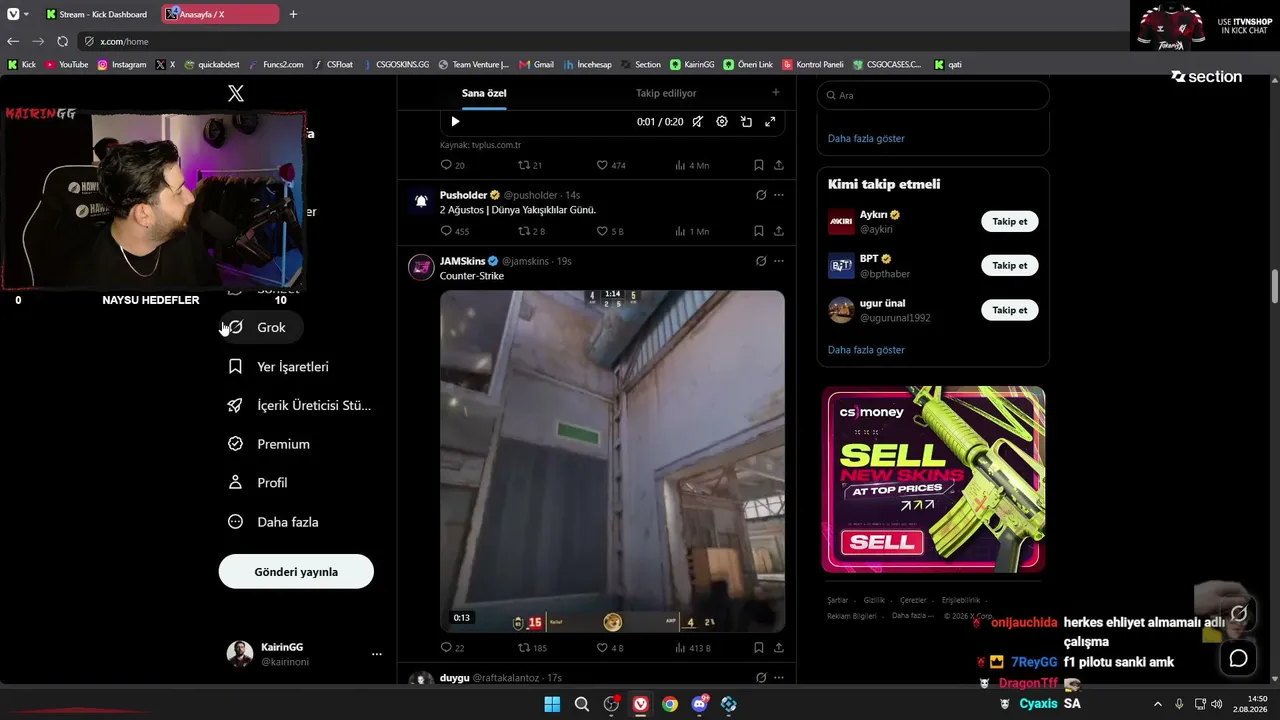Image resolution: width=1280 pixels, height=720 pixels.
Task: Enter fullscreen on the top video player
Action: tap(770, 122)
